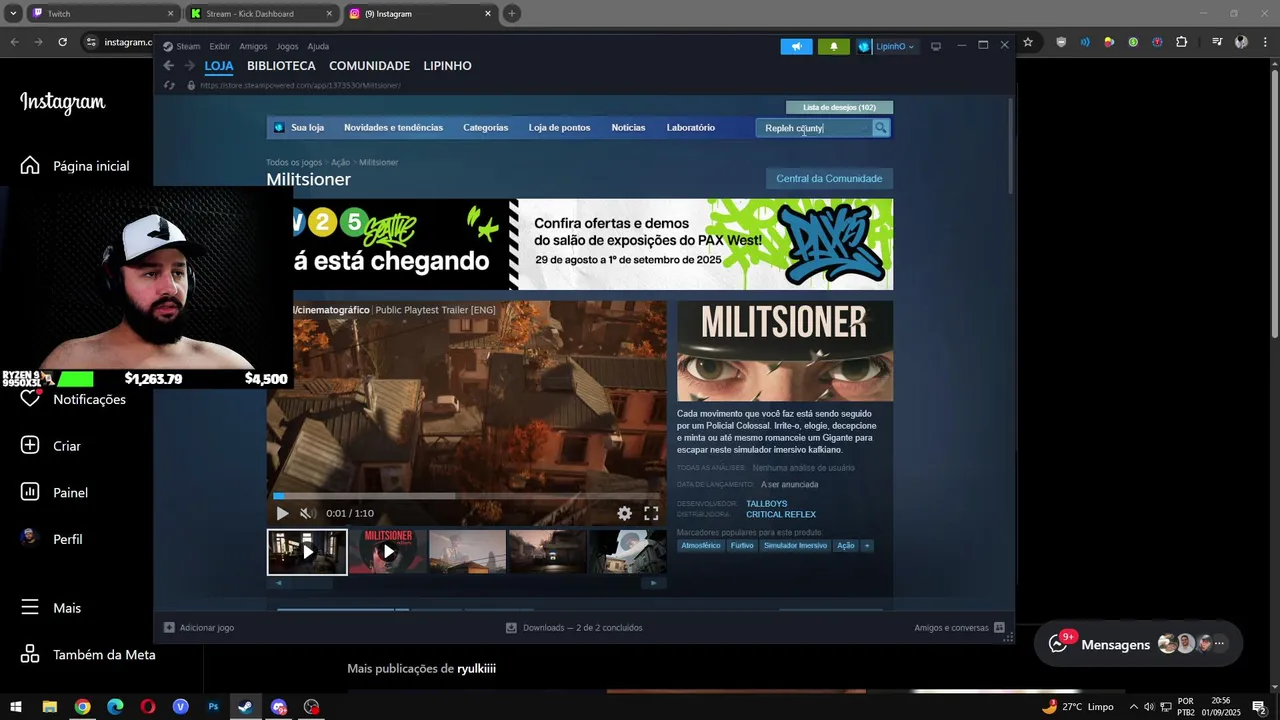Open Steam notifications bell

point(834,46)
